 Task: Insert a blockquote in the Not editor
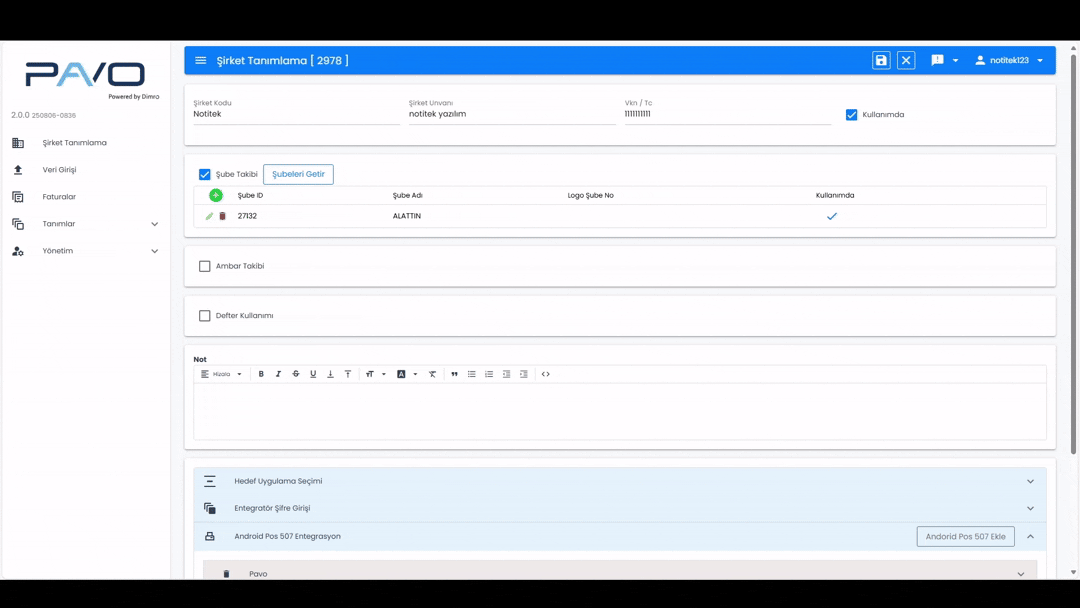point(454,374)
